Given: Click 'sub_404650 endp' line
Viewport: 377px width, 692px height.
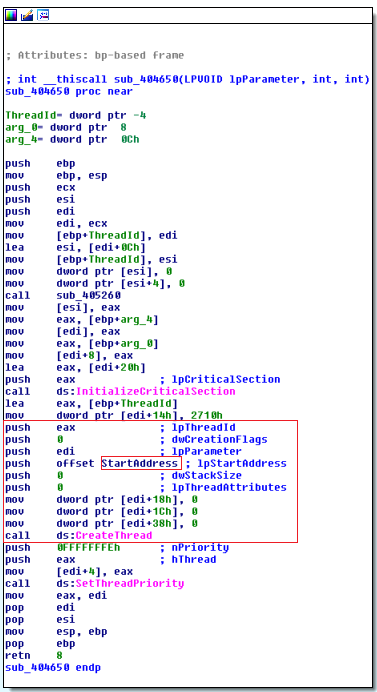Looking at the screenshot, I should coord(53,667).
